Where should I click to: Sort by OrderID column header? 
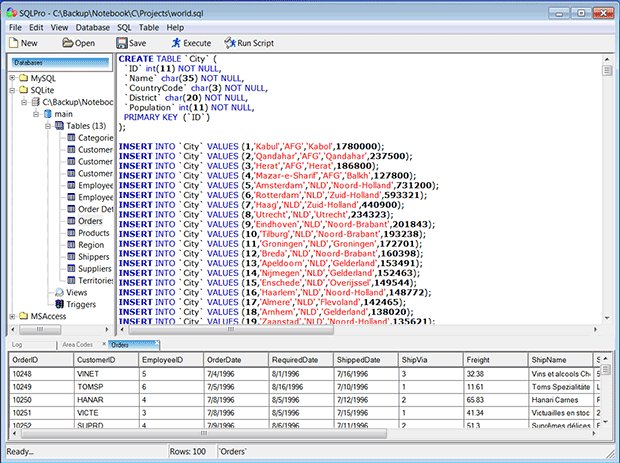click(41, 360)
